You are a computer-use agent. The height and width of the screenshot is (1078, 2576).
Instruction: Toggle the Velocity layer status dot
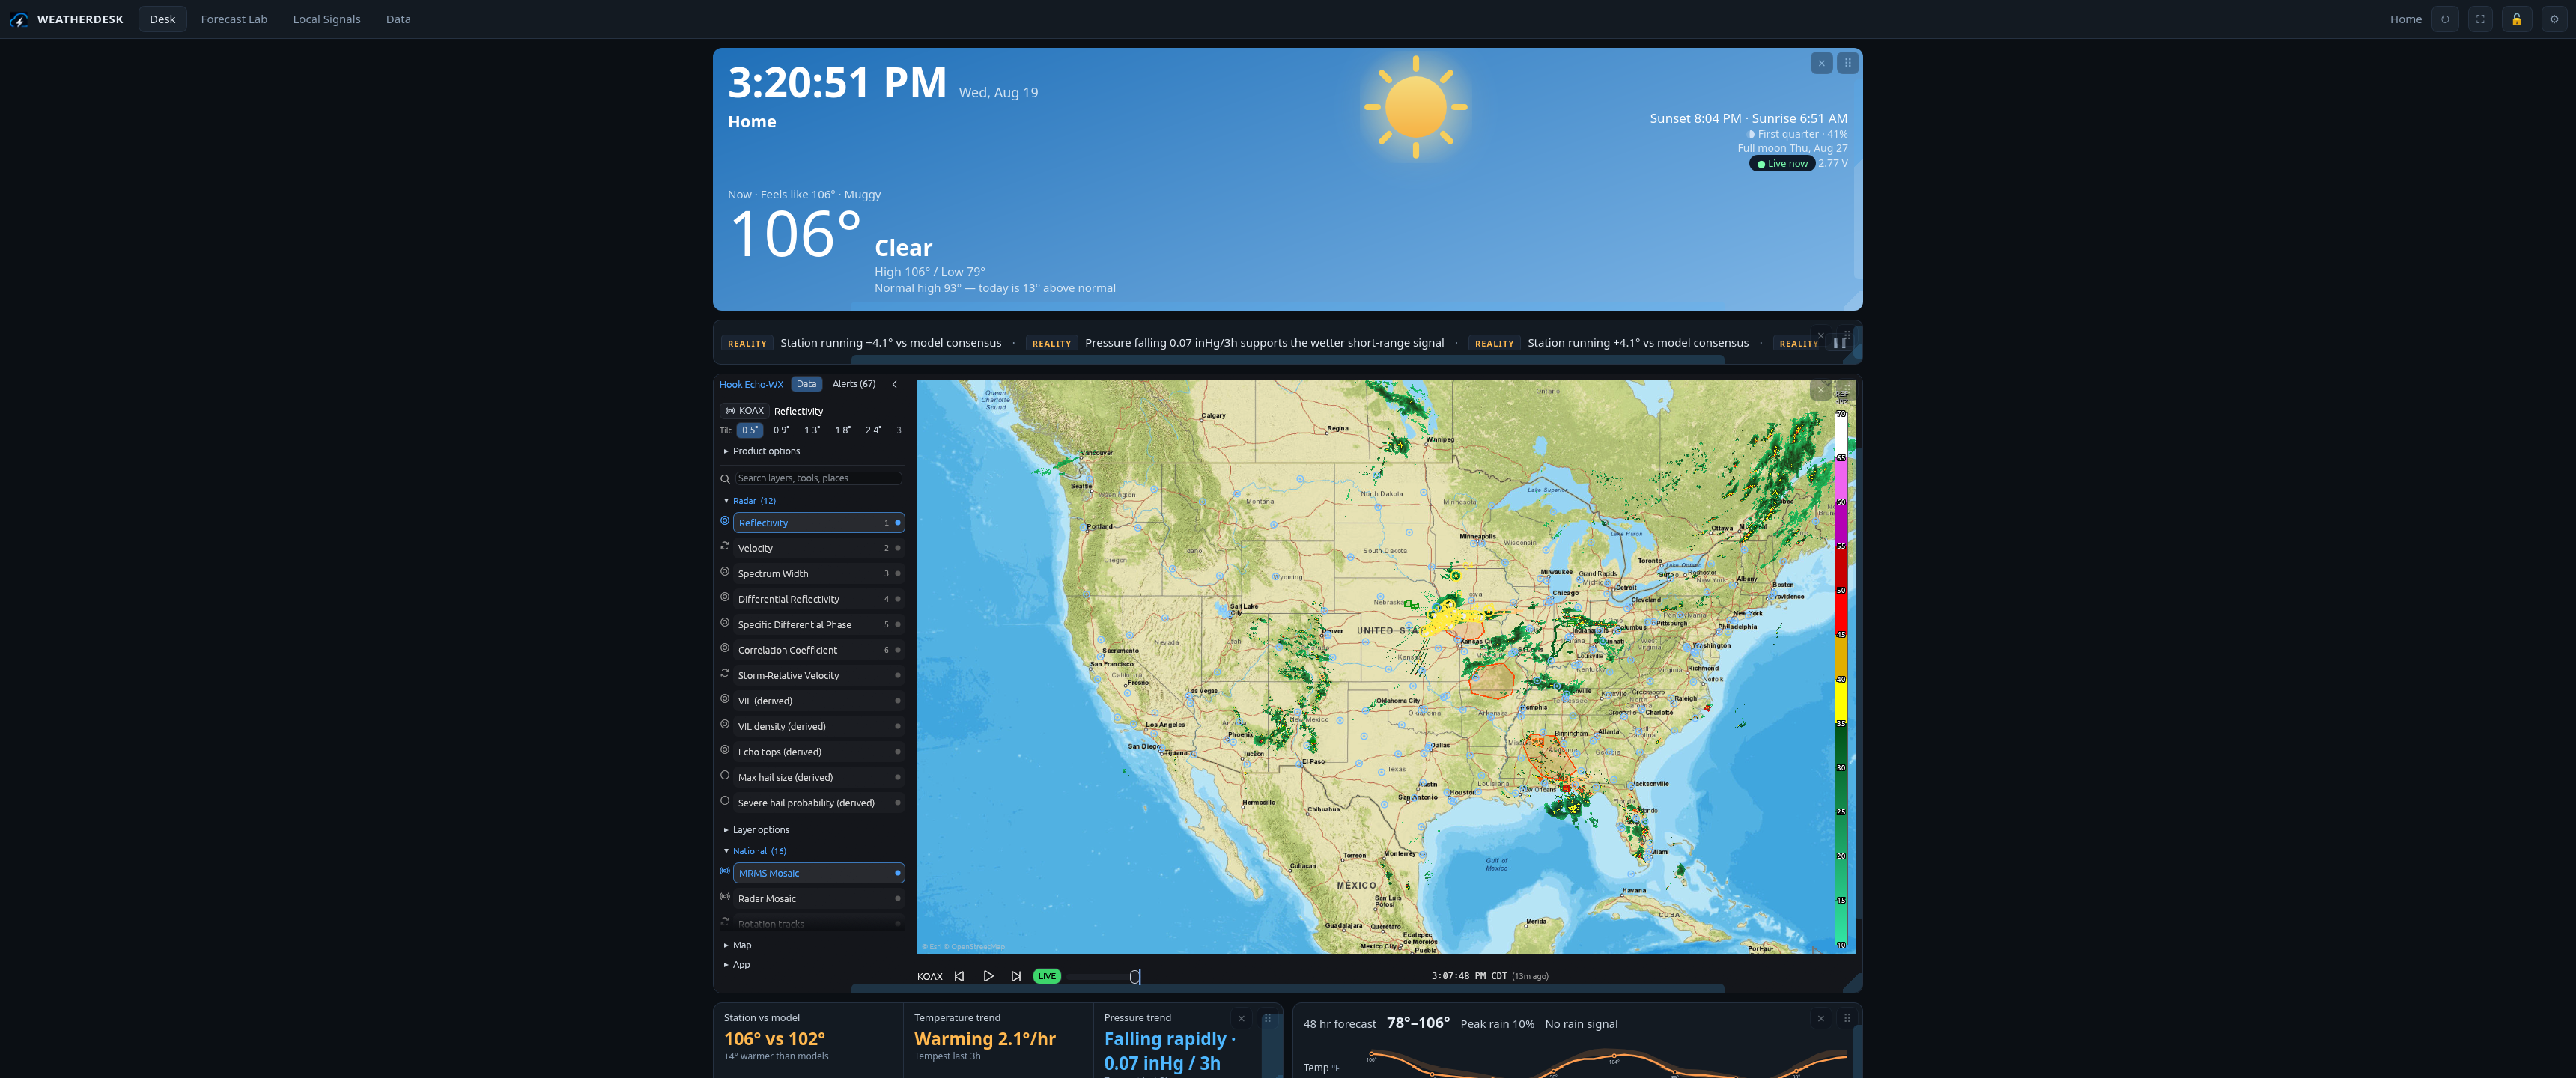[x=898, y=548]
